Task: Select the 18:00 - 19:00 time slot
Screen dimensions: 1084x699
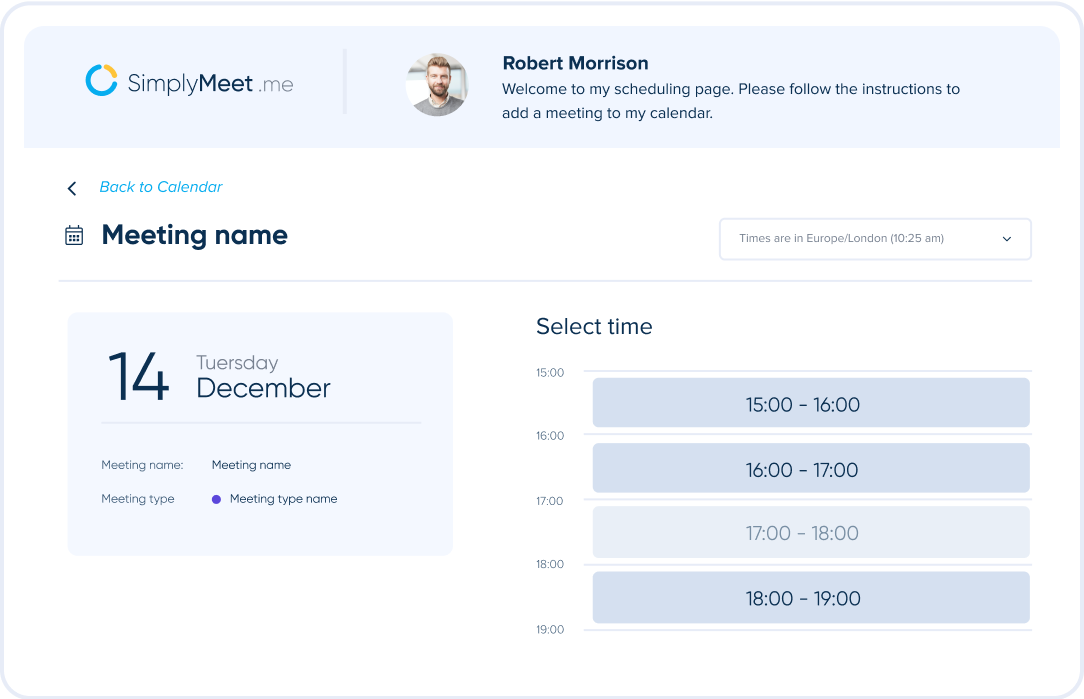Action: tap(811, 597)
